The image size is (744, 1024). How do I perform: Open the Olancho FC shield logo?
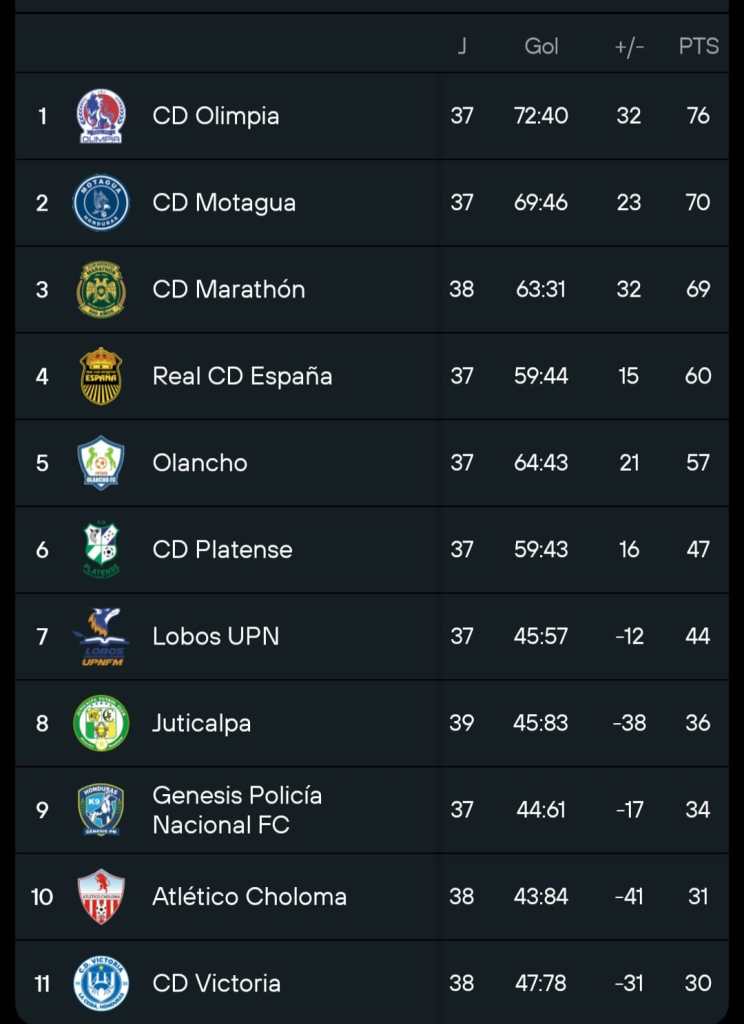[x=101, y=463]
